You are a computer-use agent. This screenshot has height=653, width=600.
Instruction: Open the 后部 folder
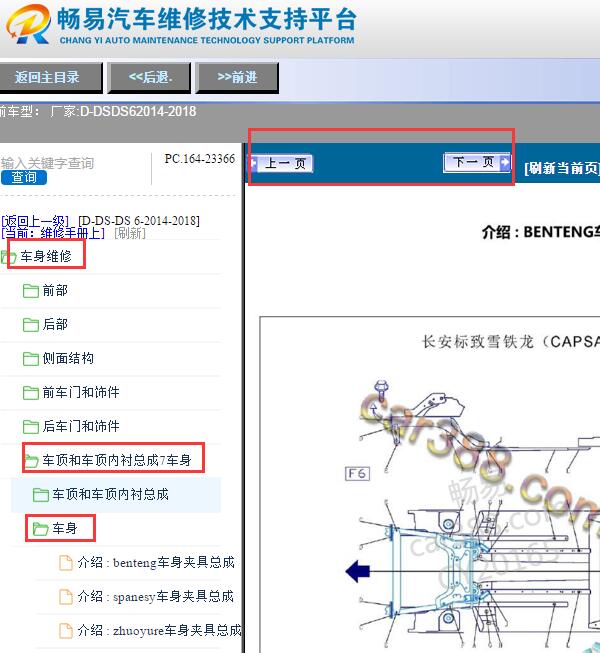(55, 324)
